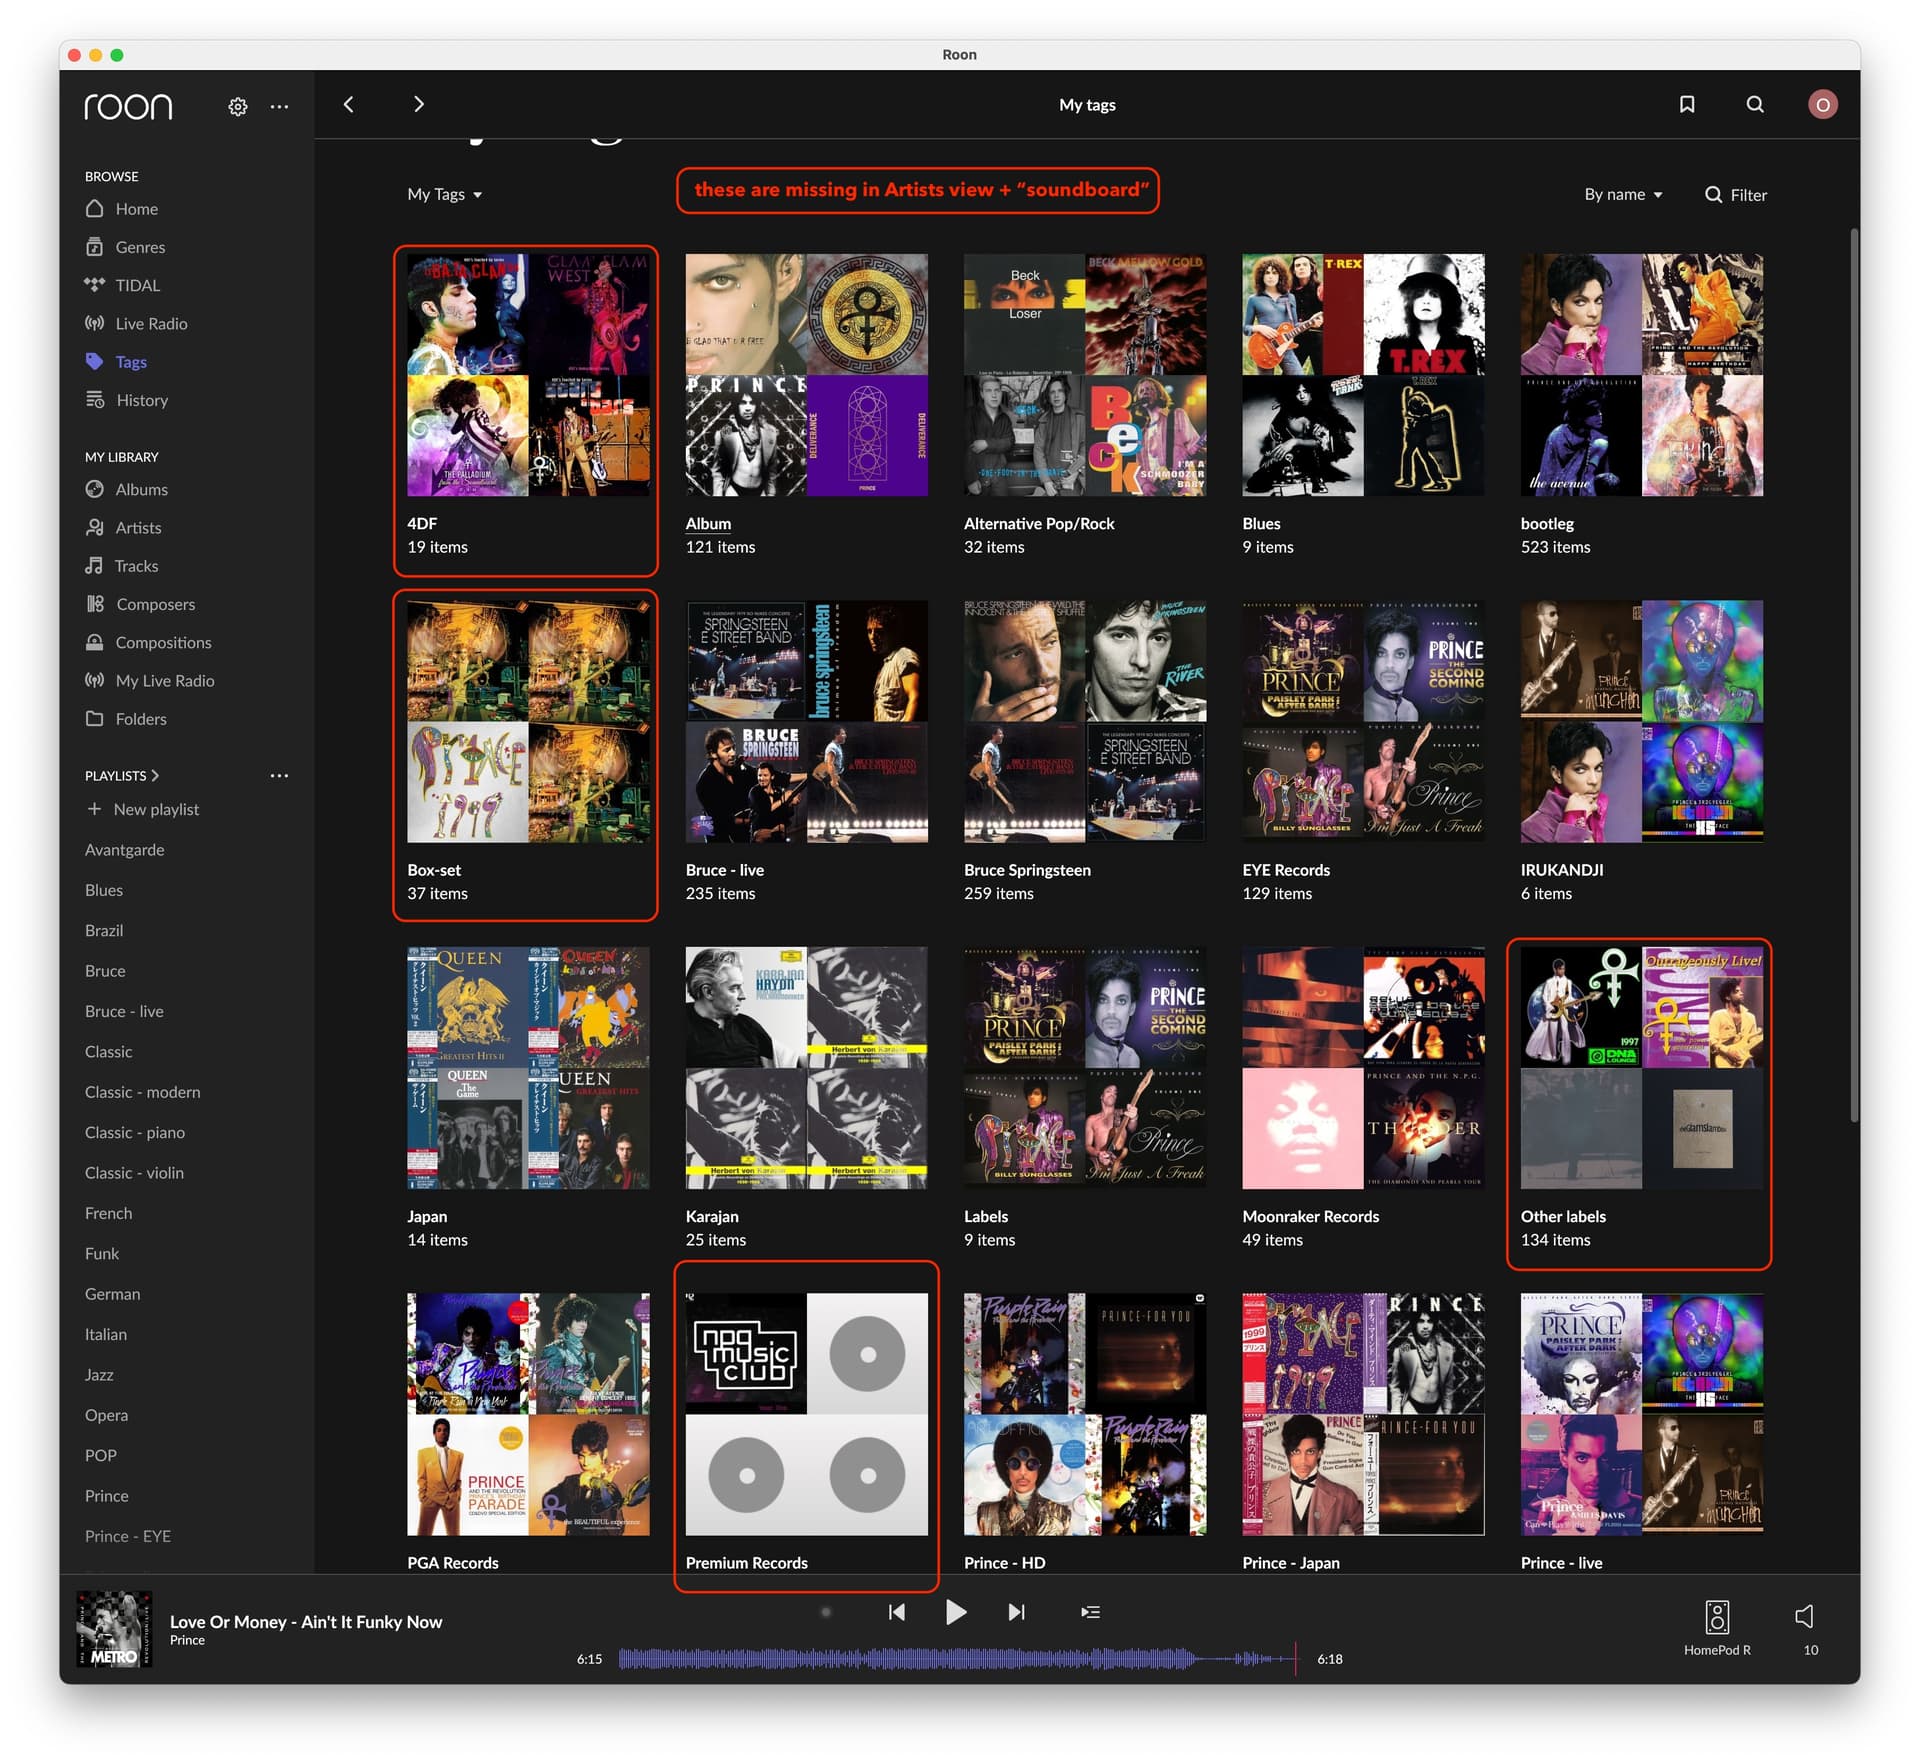Viewport: 1920px width, 1763px height.
Task: Open the HomePod R zone selector
Action: 1717,1626
